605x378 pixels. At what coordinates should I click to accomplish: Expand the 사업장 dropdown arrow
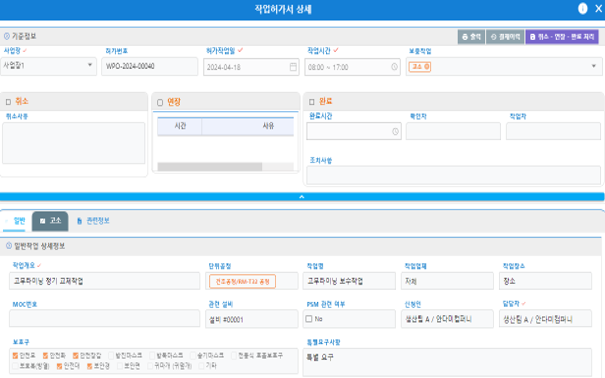(x=90, y=65)
